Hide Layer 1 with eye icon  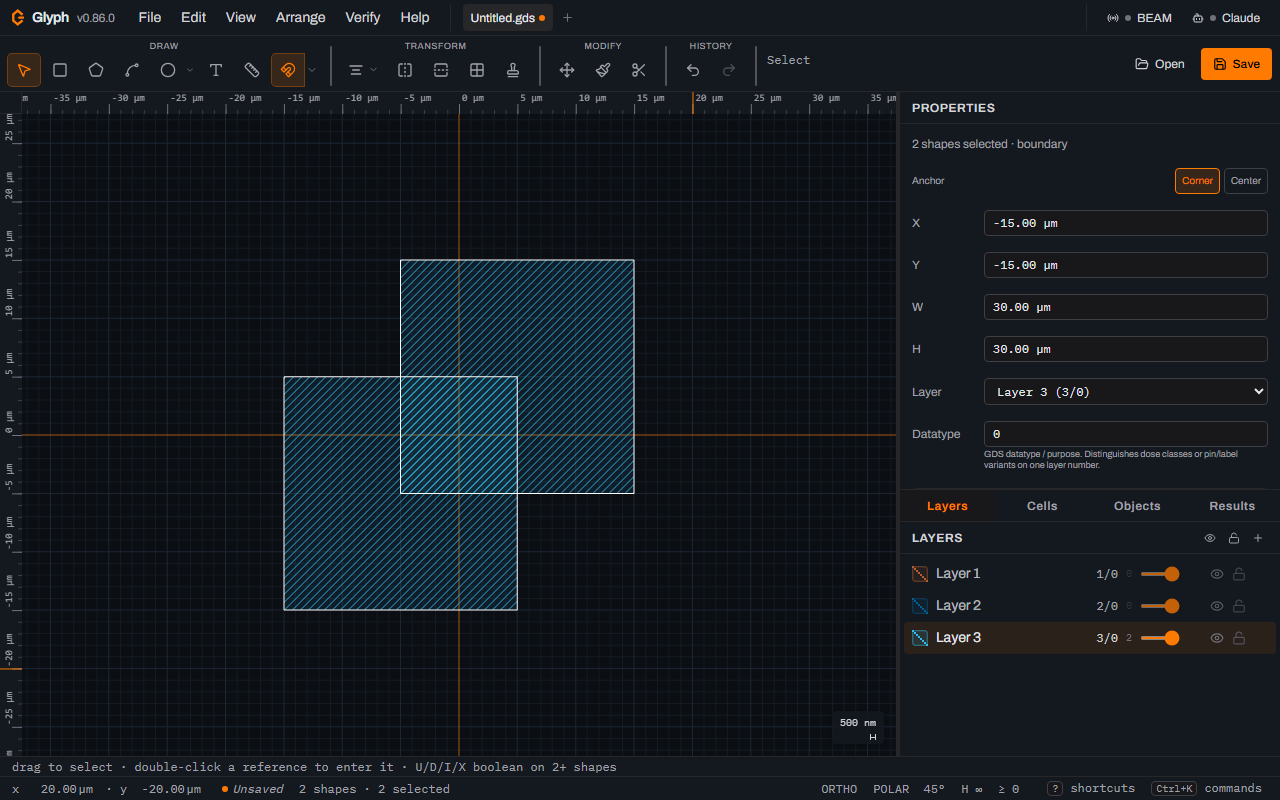(x=1217, y=574)
